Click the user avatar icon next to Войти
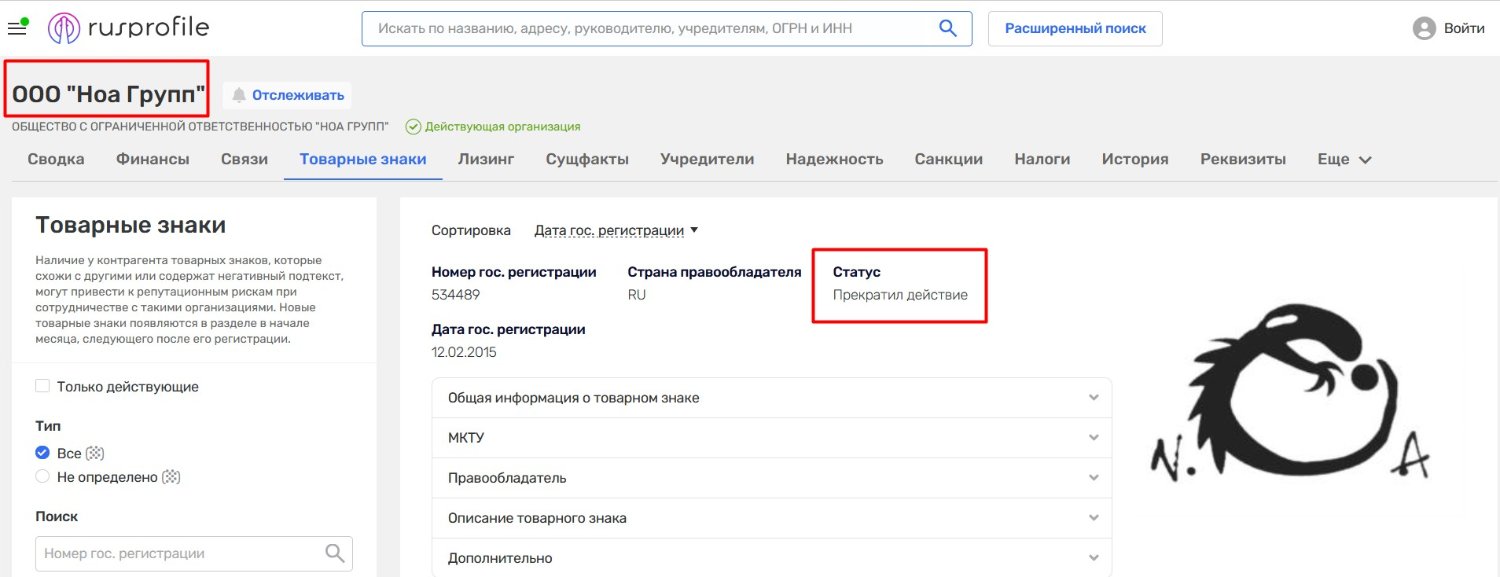This screenshot has height=577, width=1500. [x=1424, y=29]
